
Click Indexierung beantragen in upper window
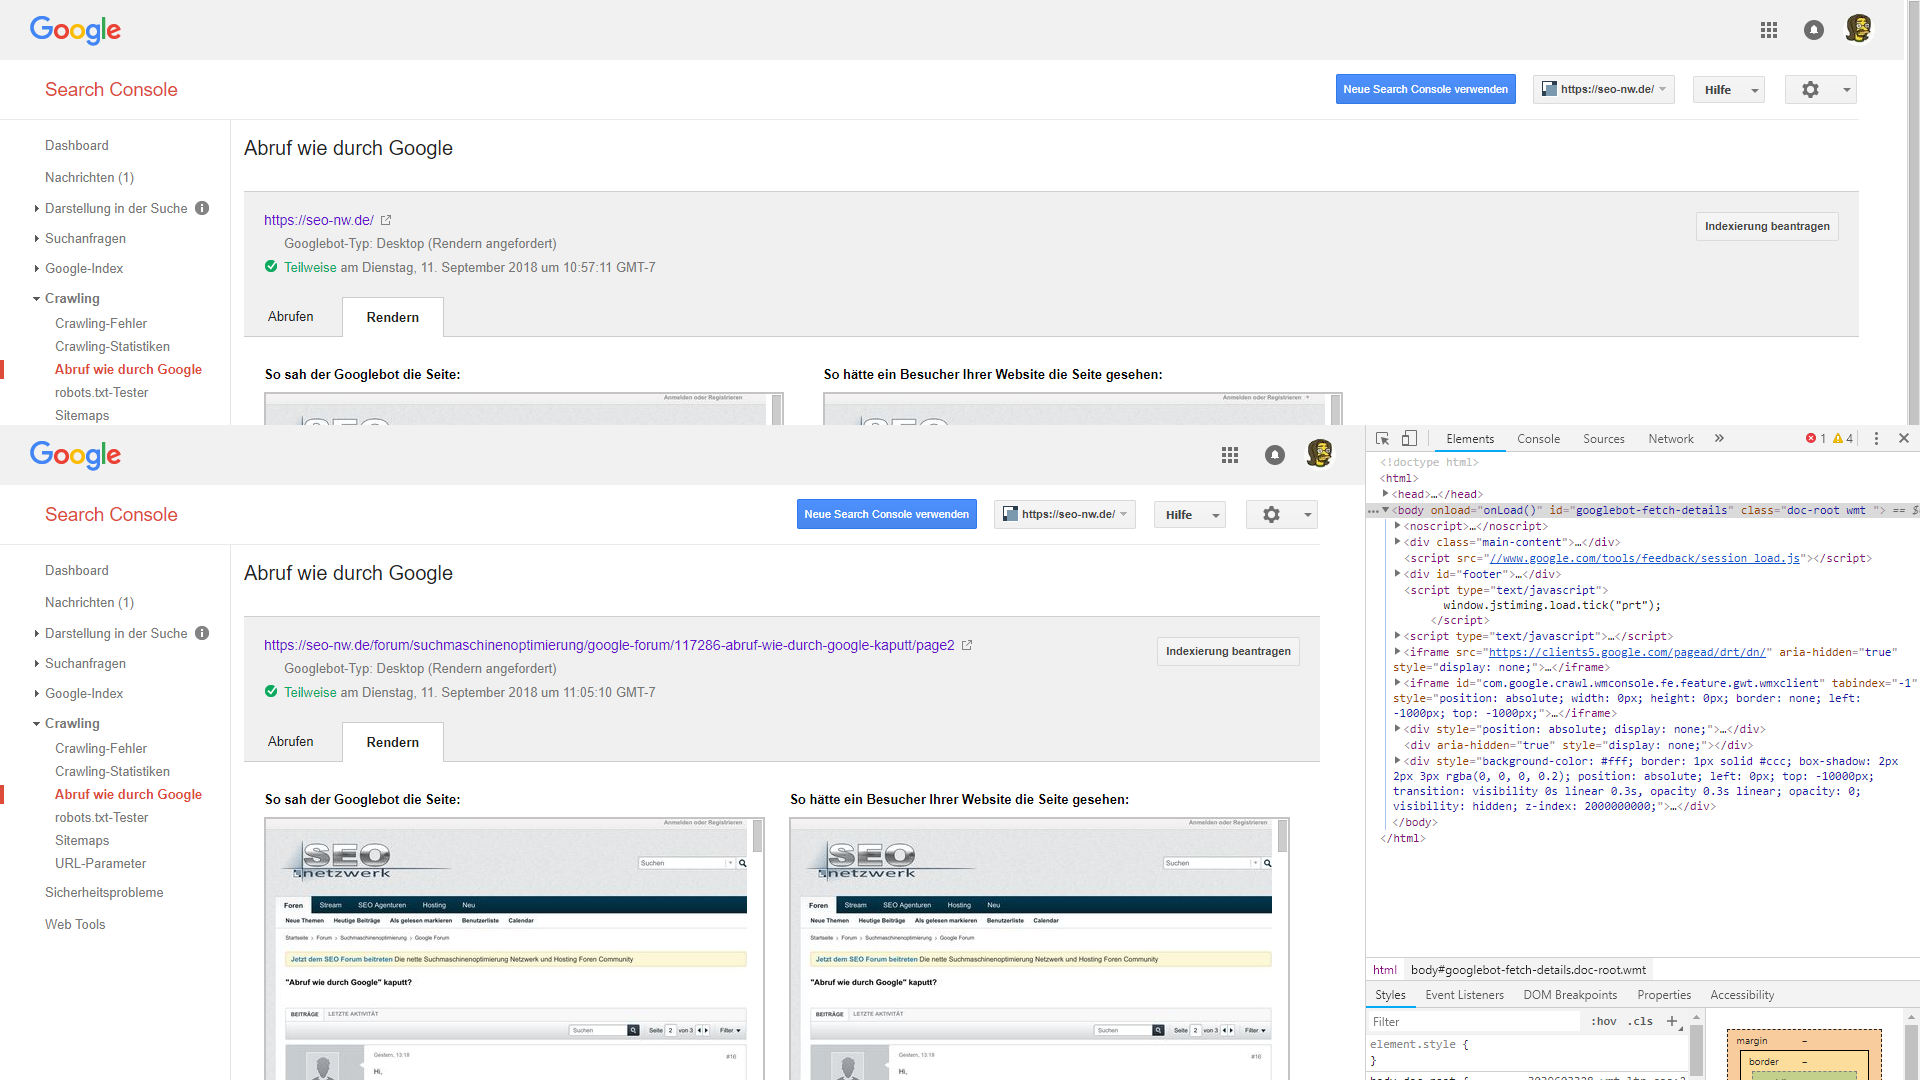coord(1767,227)
